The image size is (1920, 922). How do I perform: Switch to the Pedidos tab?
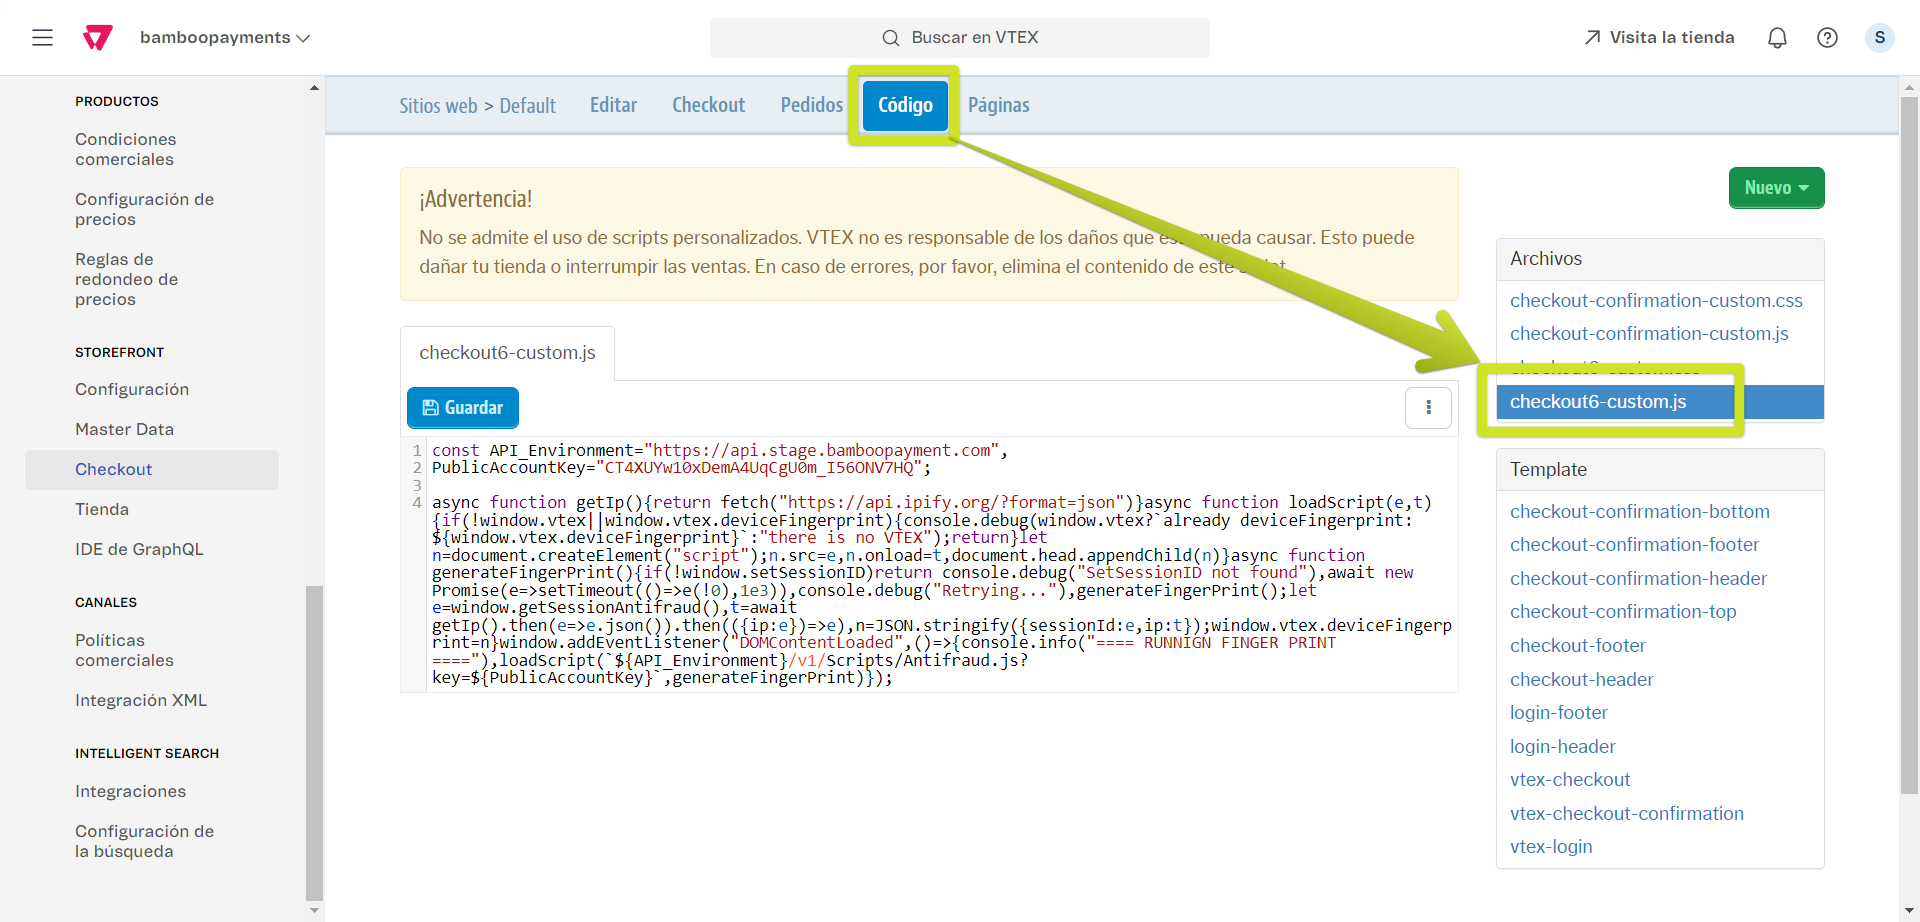(812, 105)
